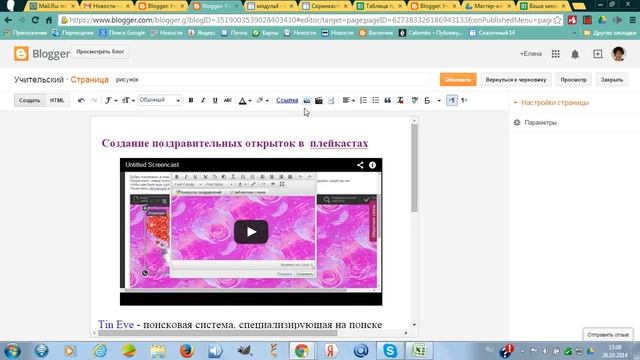Open the text alignment dropdown
The height and width of the screenshot is (360, 640).
coord(348,100)
